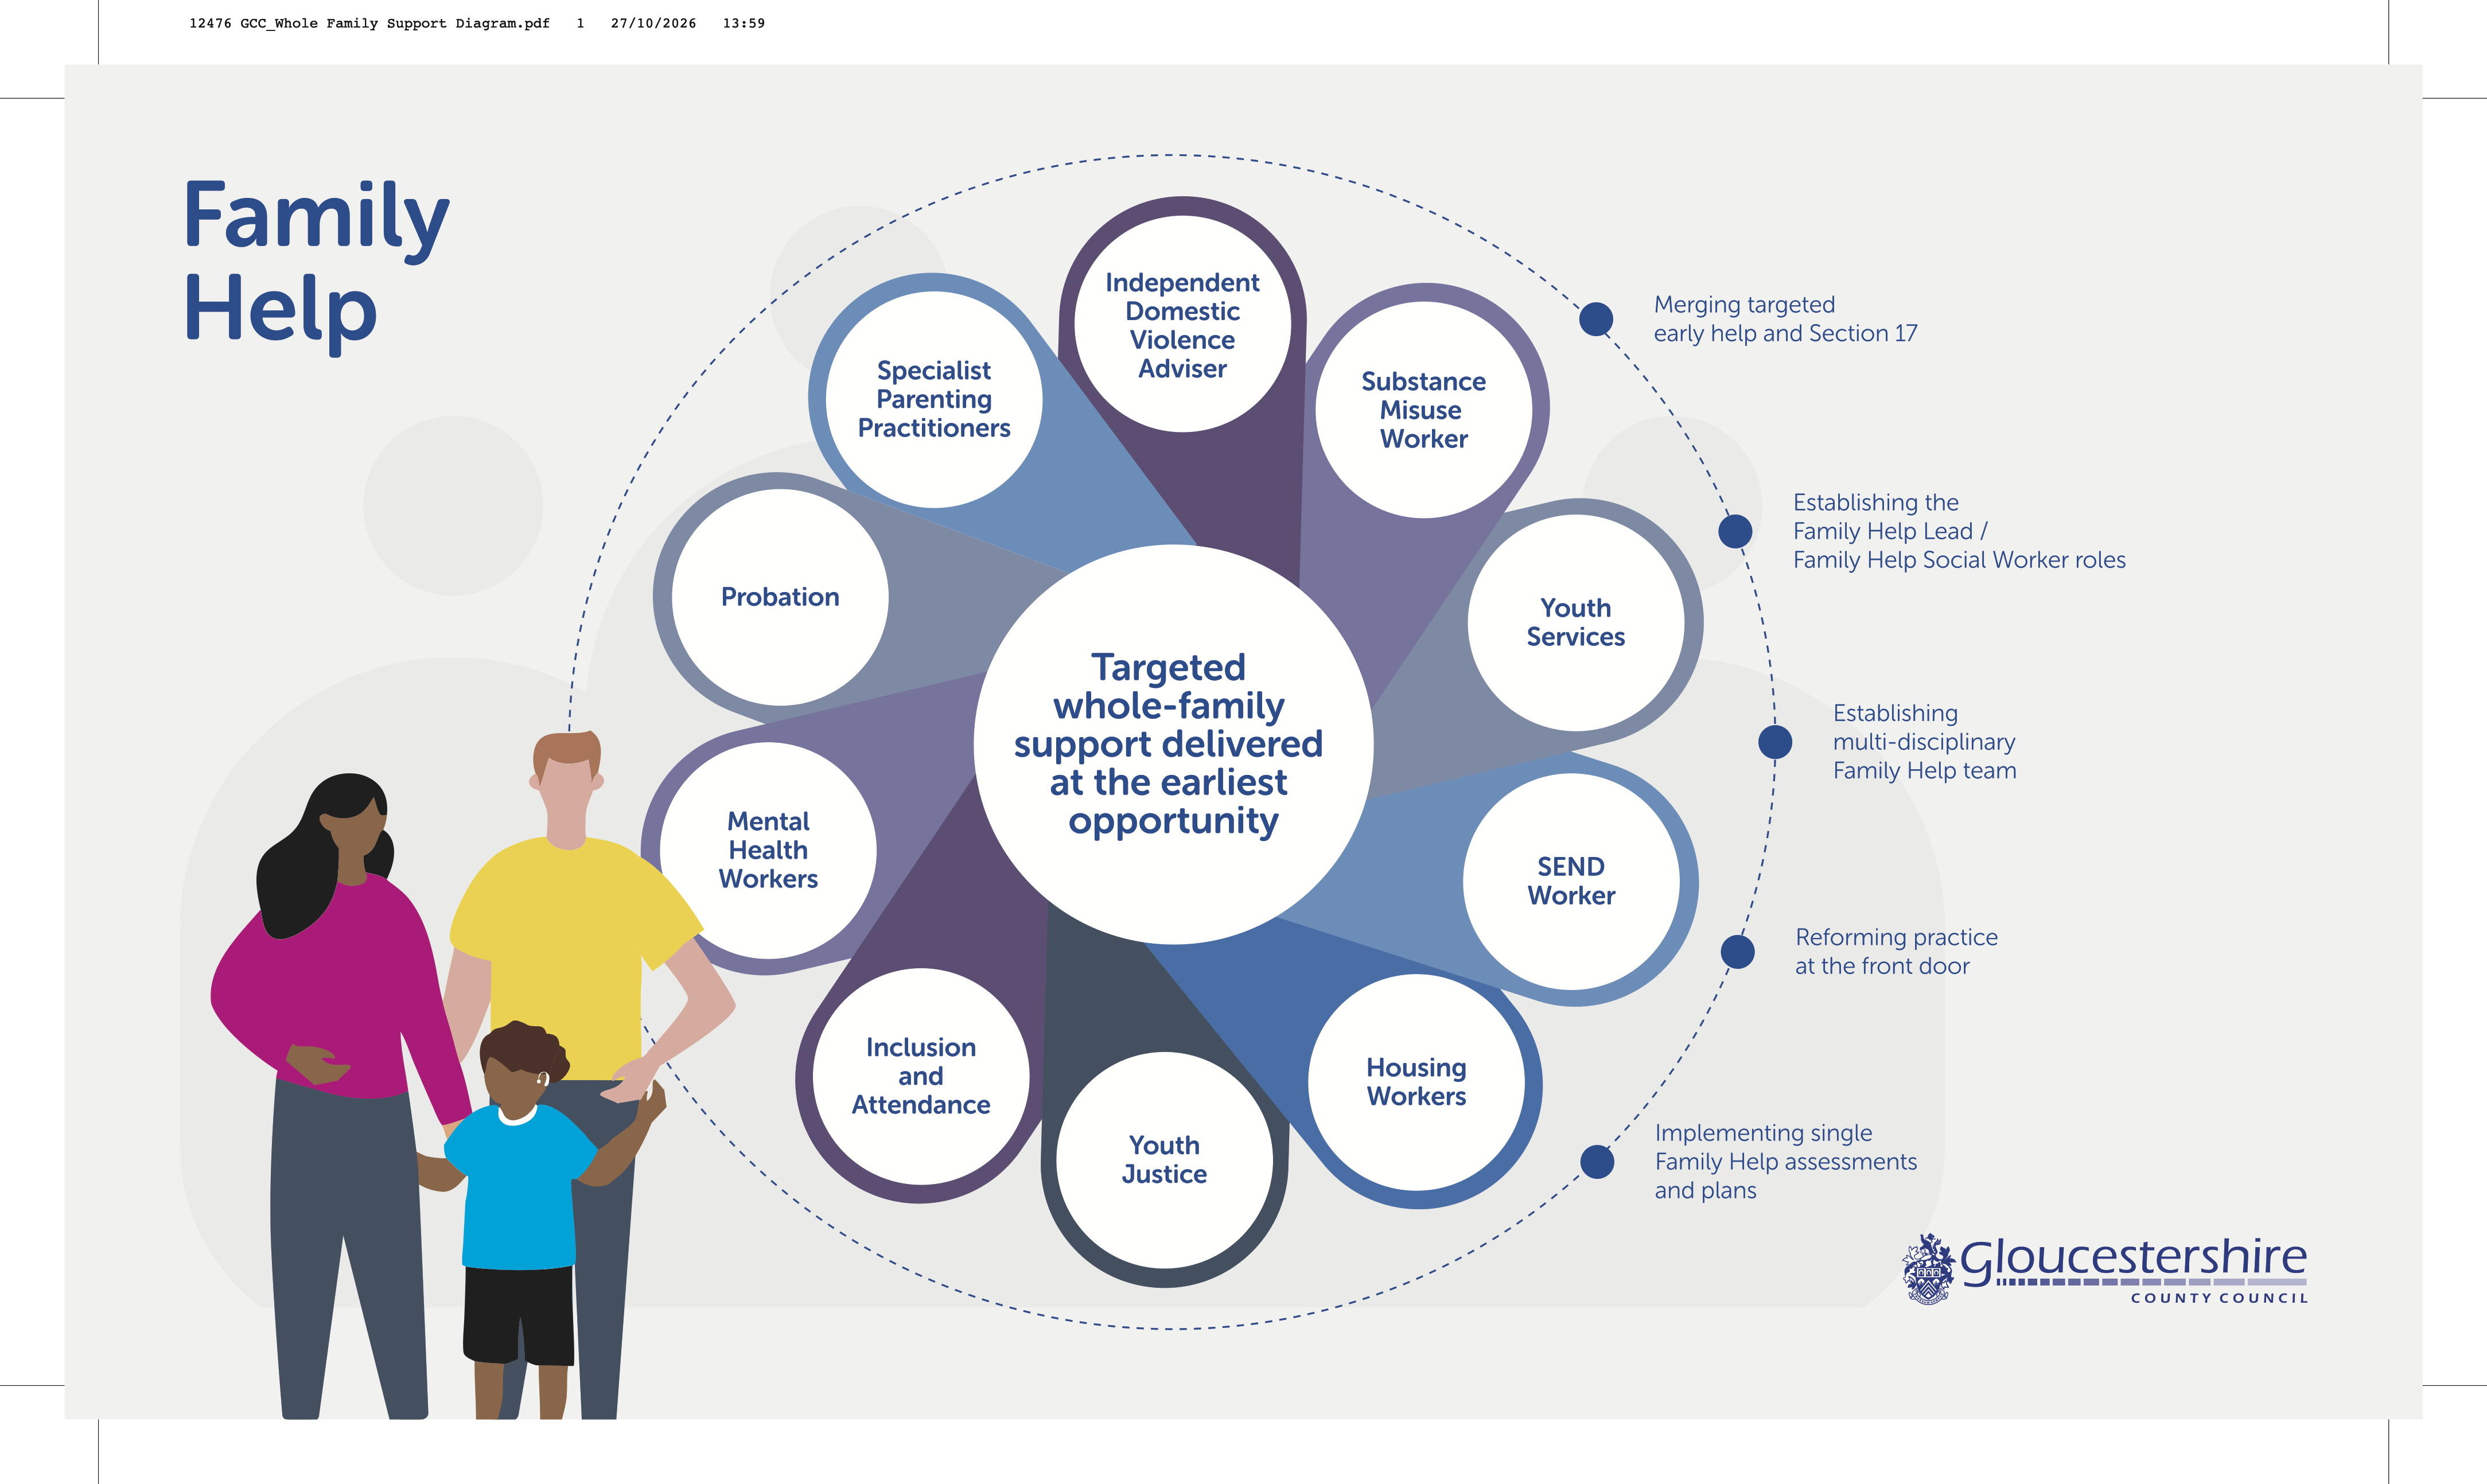Click the text Family Help Social Worker roles

coord(1959,560)
